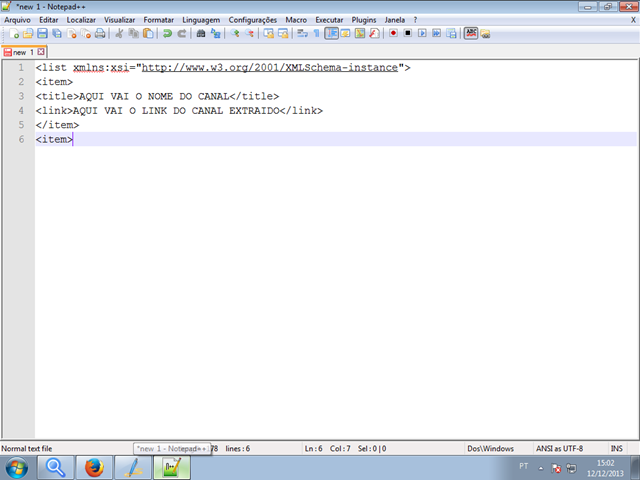Click Synchronize vertical scrolling icon
The height and width of the screenshot is (480, 640).
point(268,33)
